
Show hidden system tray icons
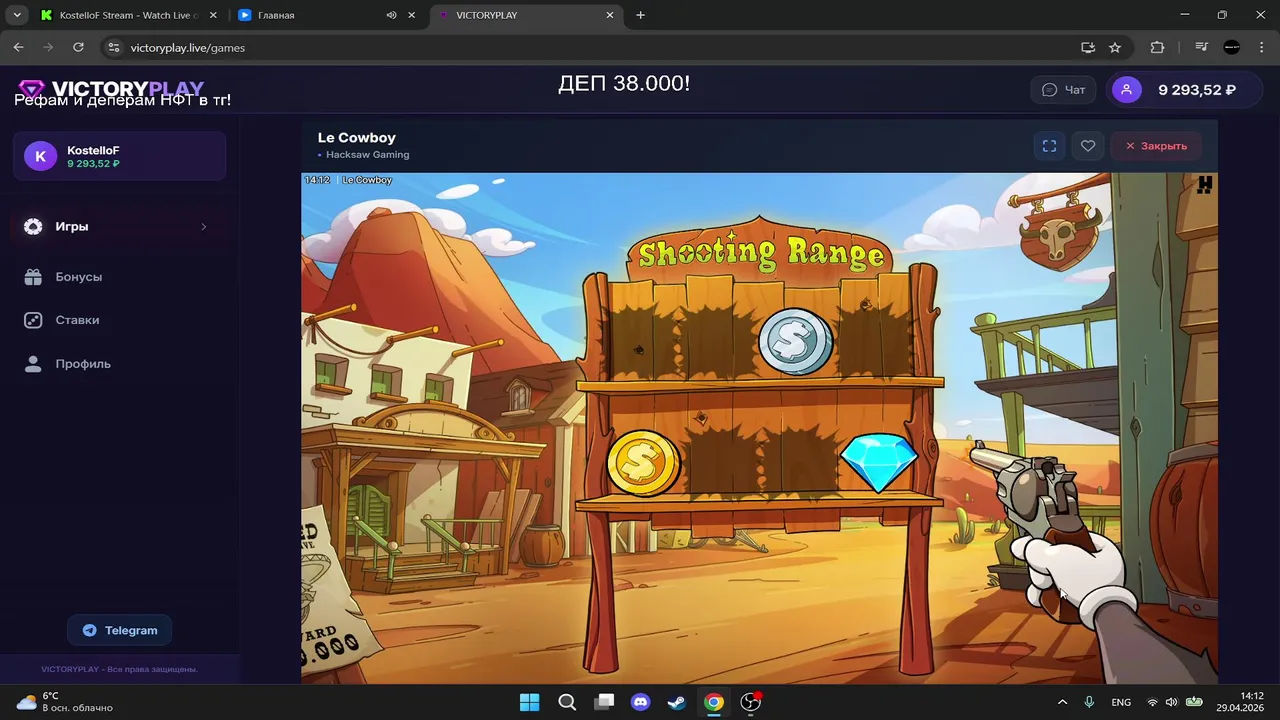point(1062,702)
